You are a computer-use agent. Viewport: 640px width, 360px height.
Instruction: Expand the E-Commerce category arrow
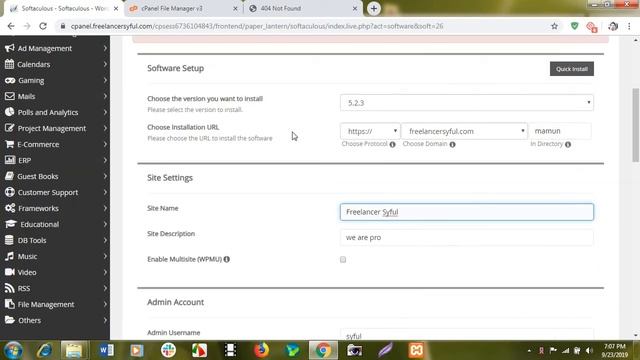tap(105, 144)
